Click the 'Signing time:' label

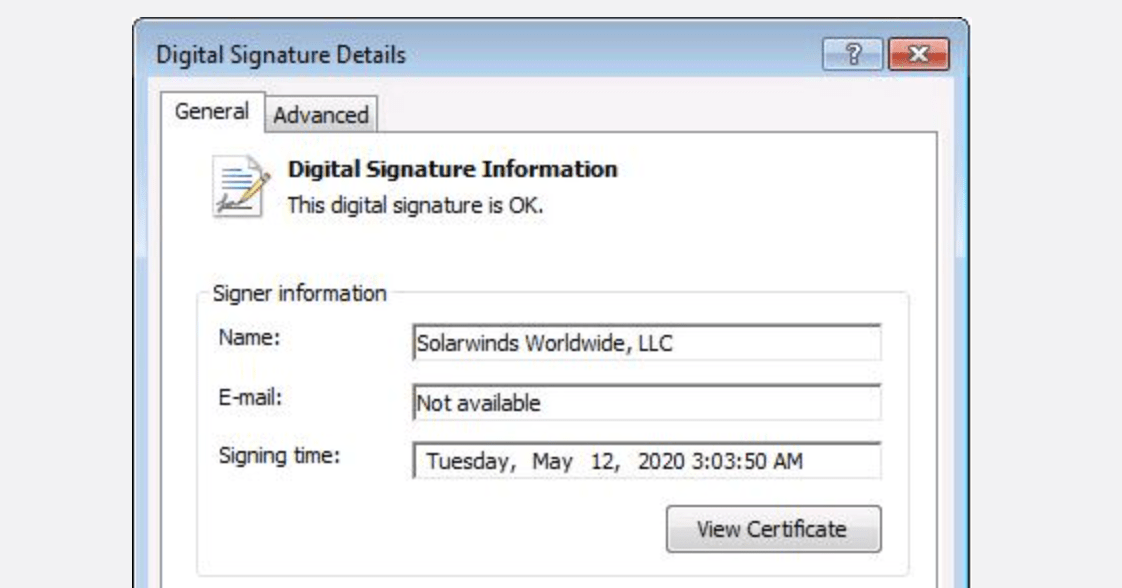[x=279, y=456]
